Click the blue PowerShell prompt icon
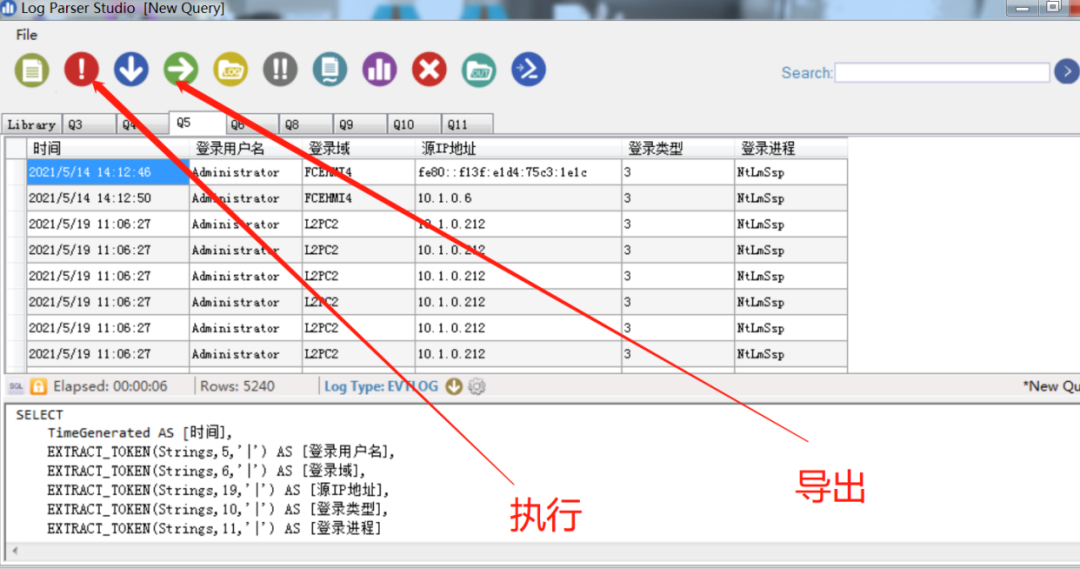 point(528,69)
